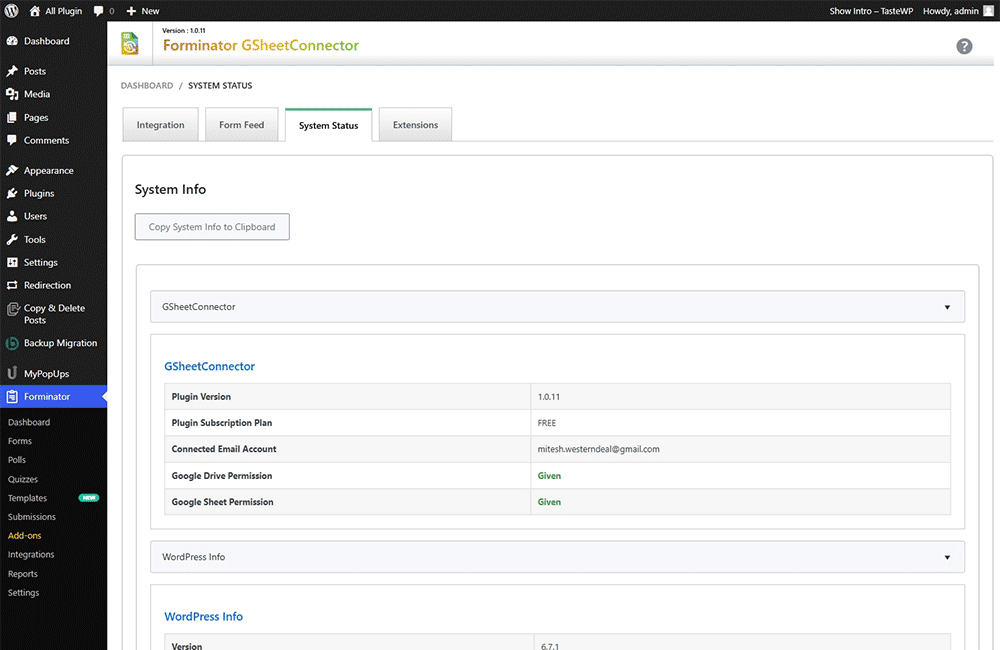Click the SYSTEM STATUS breadcrumb text
This screenshot has height=650, width=1000.
220,85
